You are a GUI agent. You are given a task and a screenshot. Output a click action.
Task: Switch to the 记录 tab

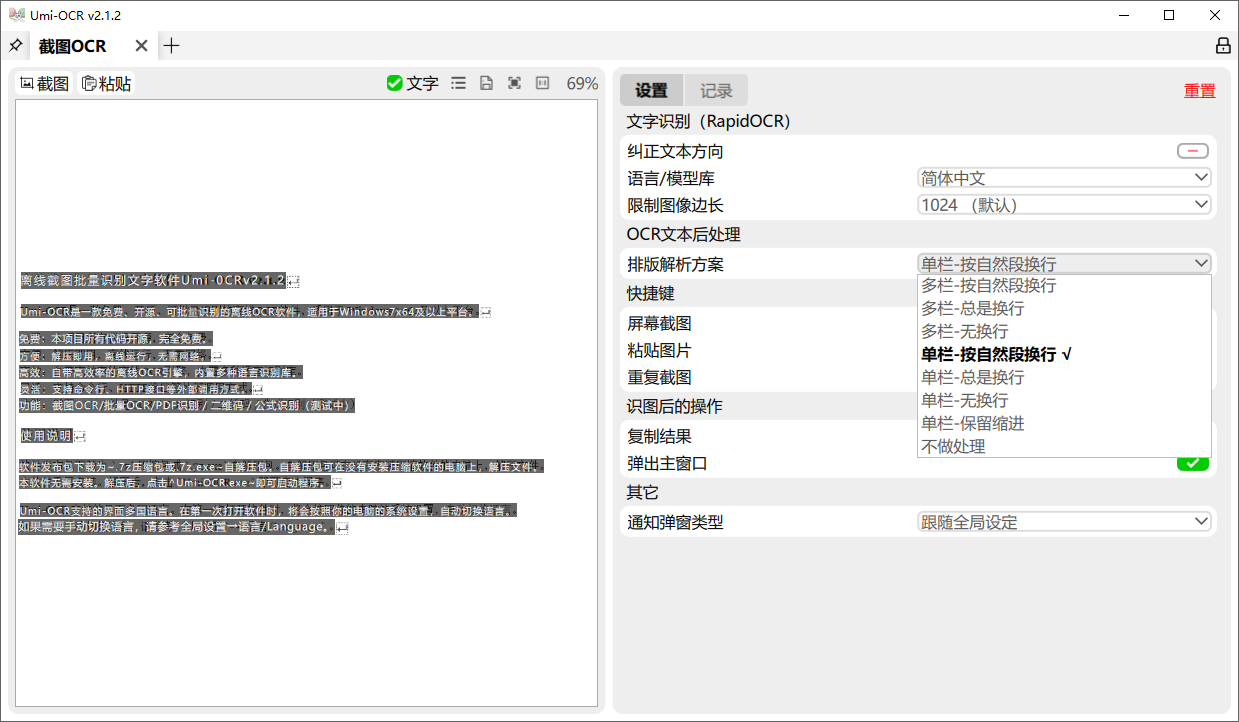click(x=716, y=90)
